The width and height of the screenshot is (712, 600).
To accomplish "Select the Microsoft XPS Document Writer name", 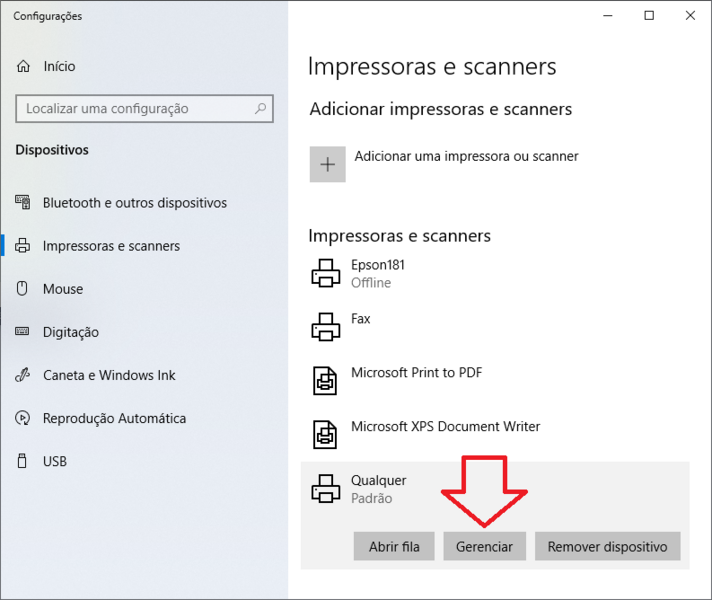I will [x=445, y=426].
